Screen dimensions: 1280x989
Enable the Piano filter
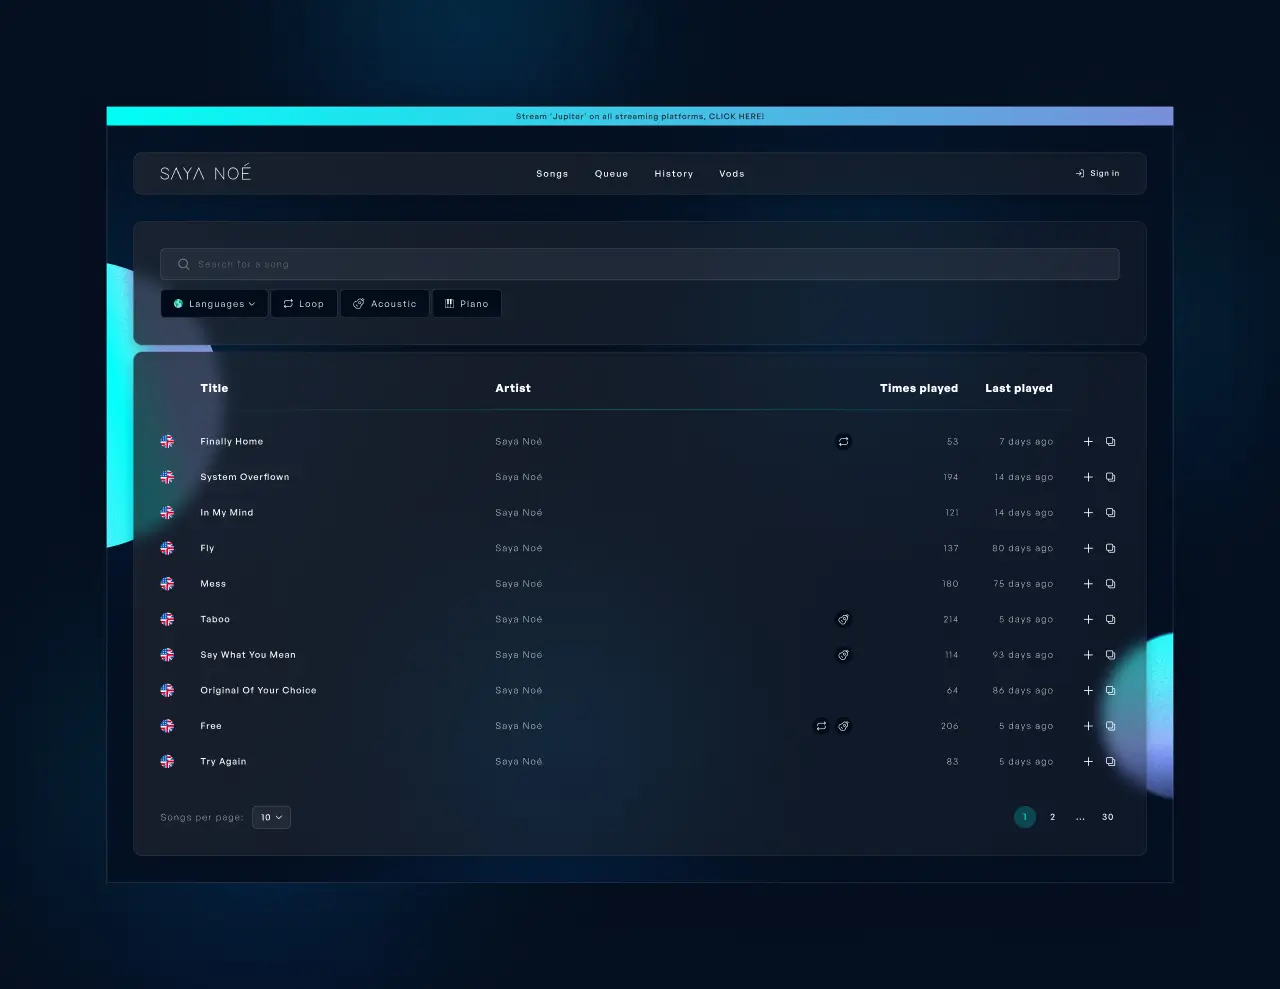[x=466, y=303]
